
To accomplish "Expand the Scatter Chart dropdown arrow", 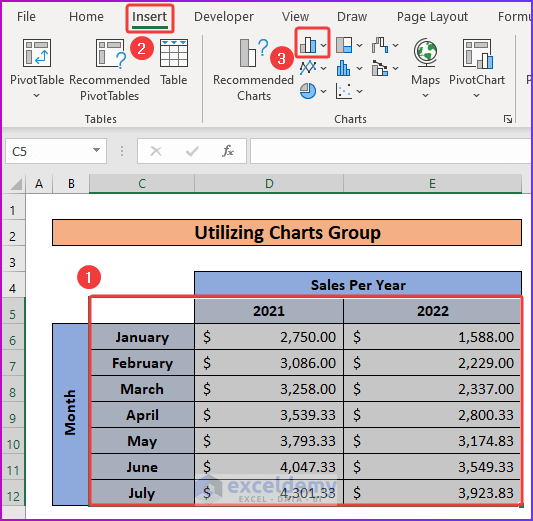I will [x=359, y=91].
